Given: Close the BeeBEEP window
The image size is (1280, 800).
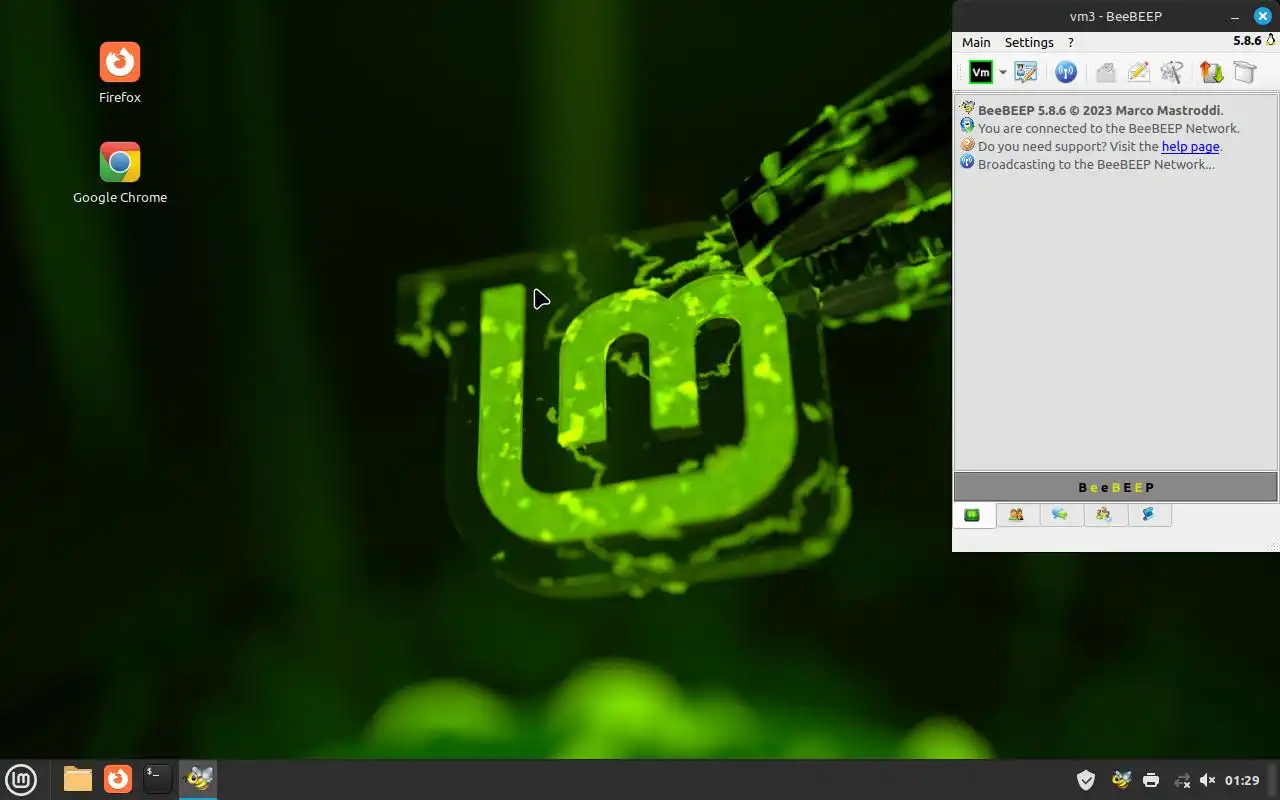Looking at the screenshot, I should coord(1262,16).
